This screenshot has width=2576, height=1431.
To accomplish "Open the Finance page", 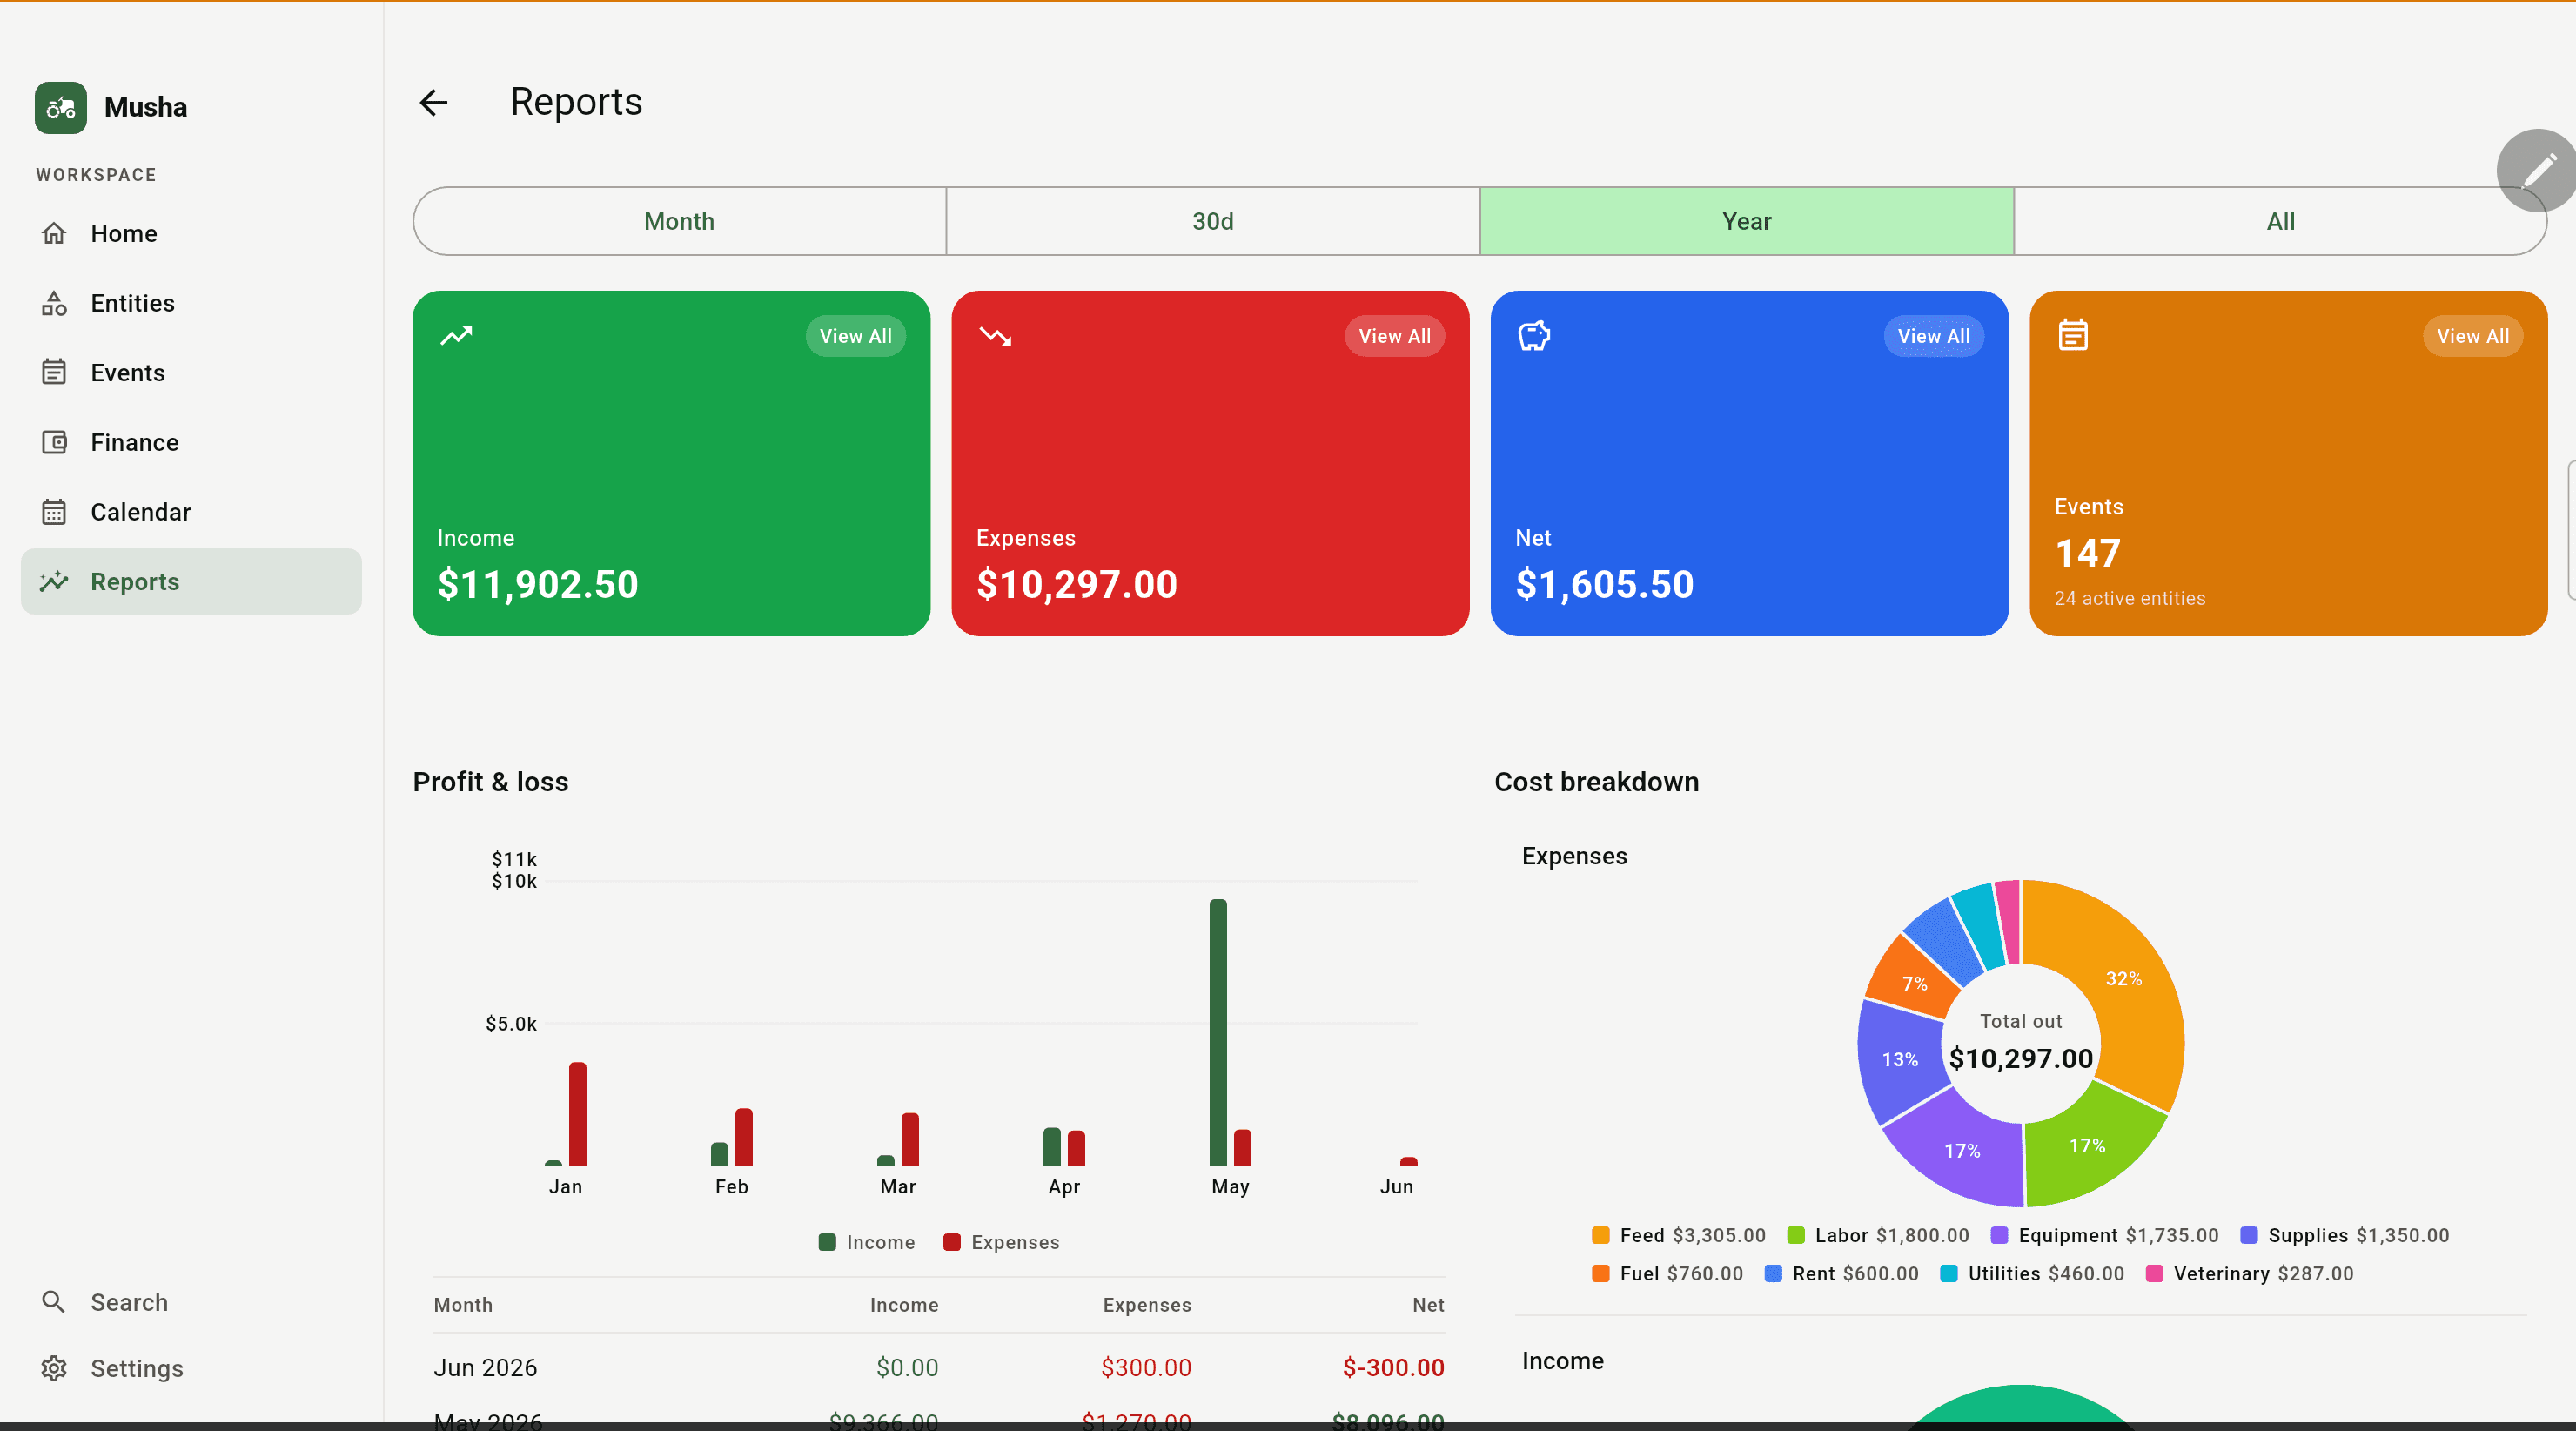I will (x=191, y=442).
